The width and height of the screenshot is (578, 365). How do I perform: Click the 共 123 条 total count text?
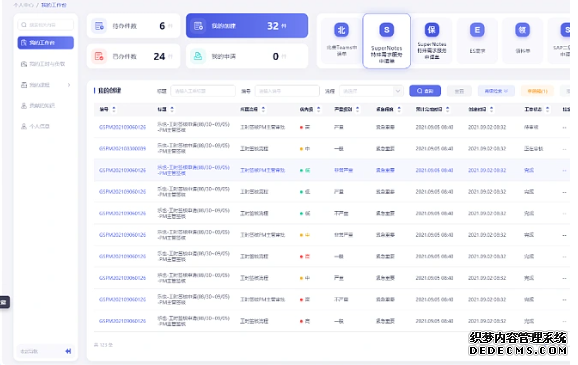[103, 345]
